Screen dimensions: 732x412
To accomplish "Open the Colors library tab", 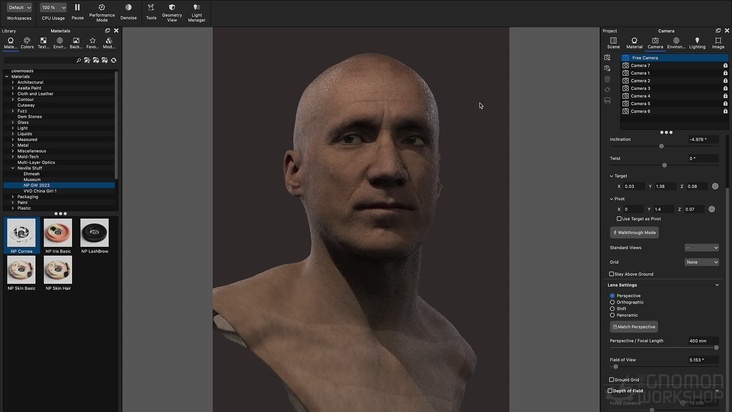I will tap(27, 43).
